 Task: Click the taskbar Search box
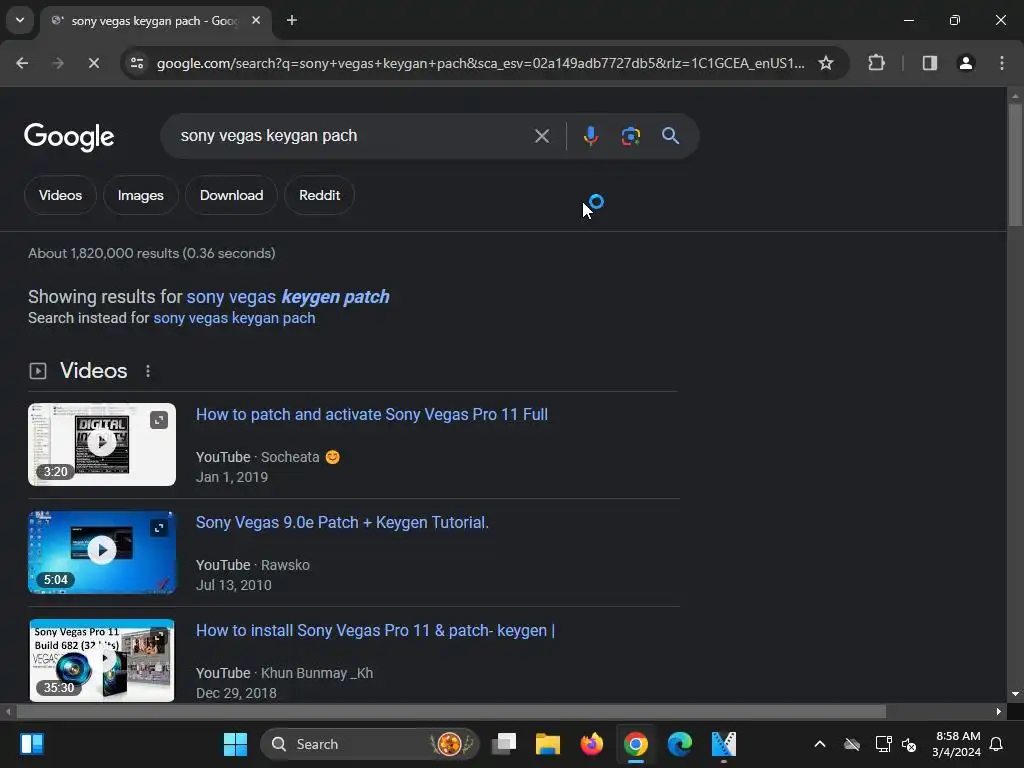click(x=370, y=744)
